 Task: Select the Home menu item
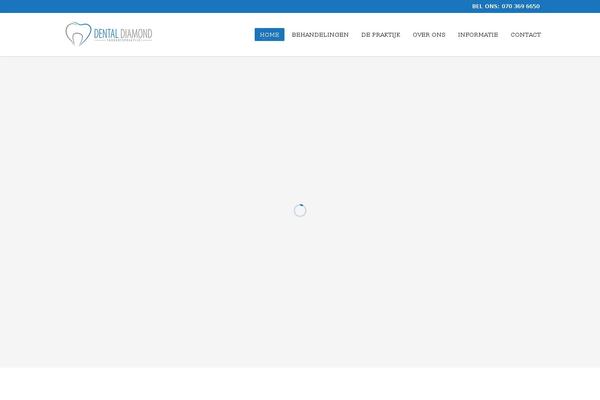pyautogui.click(x=269, y=34)
